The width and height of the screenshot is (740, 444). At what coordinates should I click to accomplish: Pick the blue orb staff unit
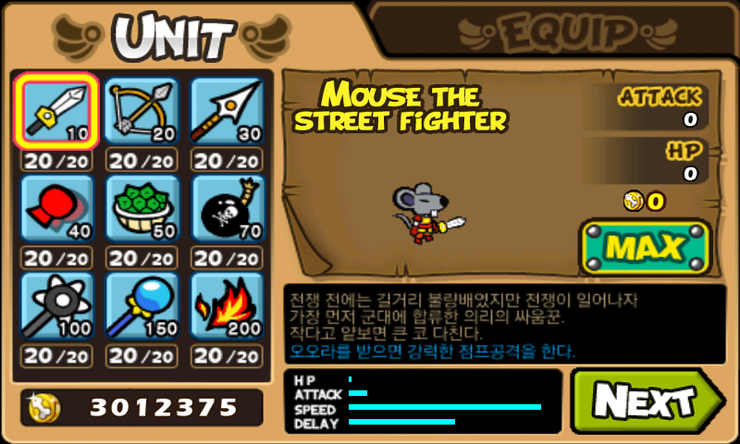coord(142,306)
